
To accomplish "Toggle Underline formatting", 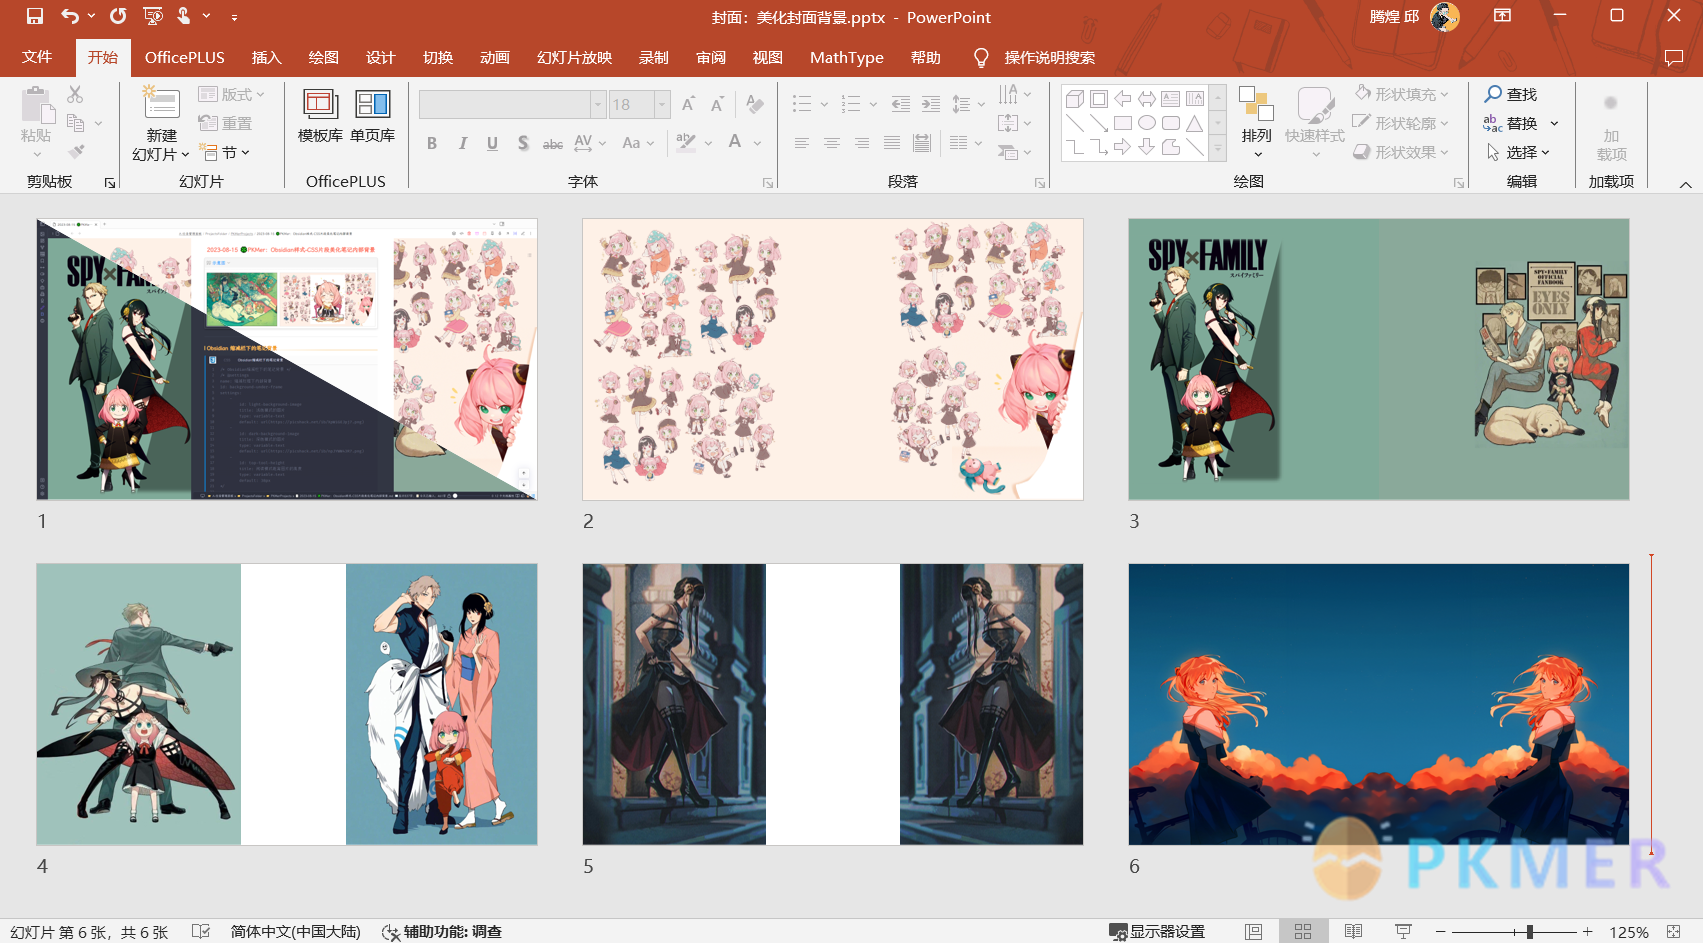I will pos(492,143).
